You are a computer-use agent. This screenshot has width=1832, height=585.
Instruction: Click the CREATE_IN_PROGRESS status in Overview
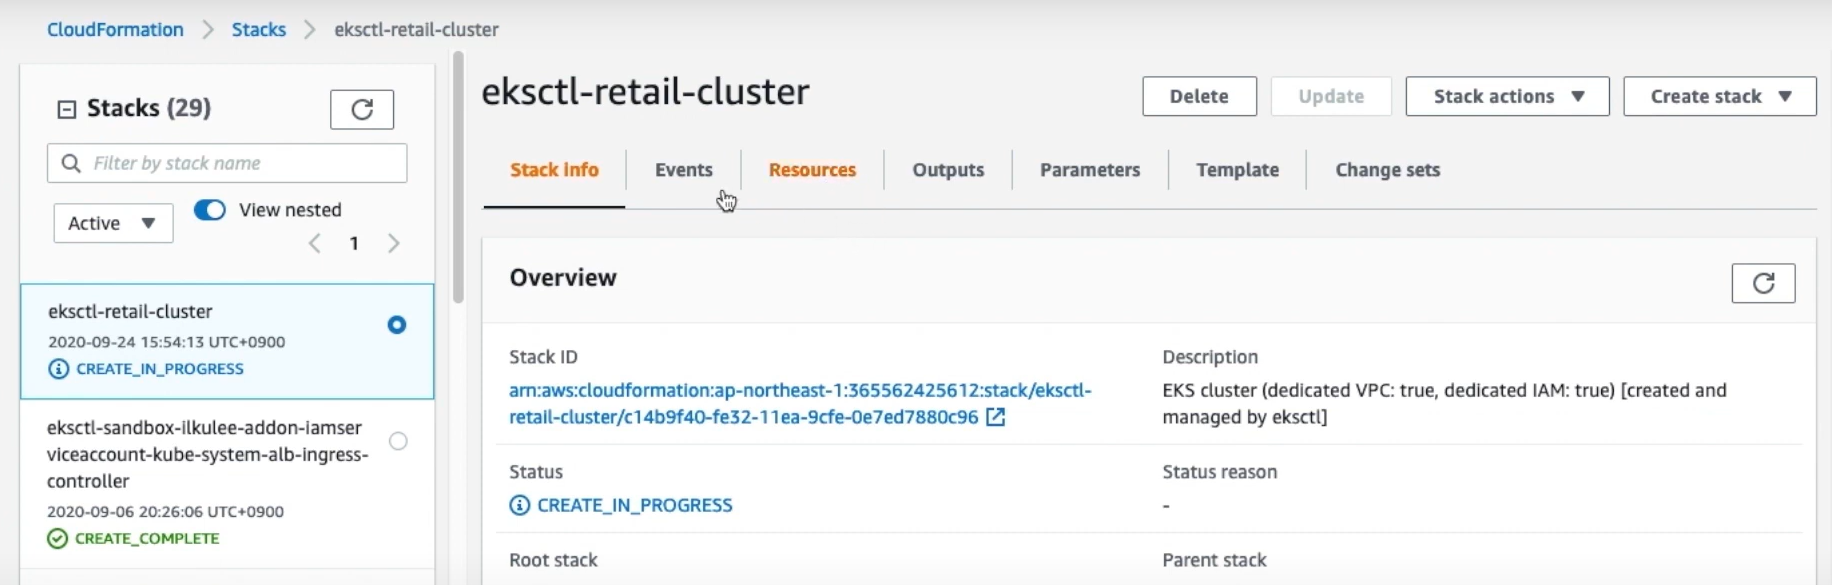[634, 505]
